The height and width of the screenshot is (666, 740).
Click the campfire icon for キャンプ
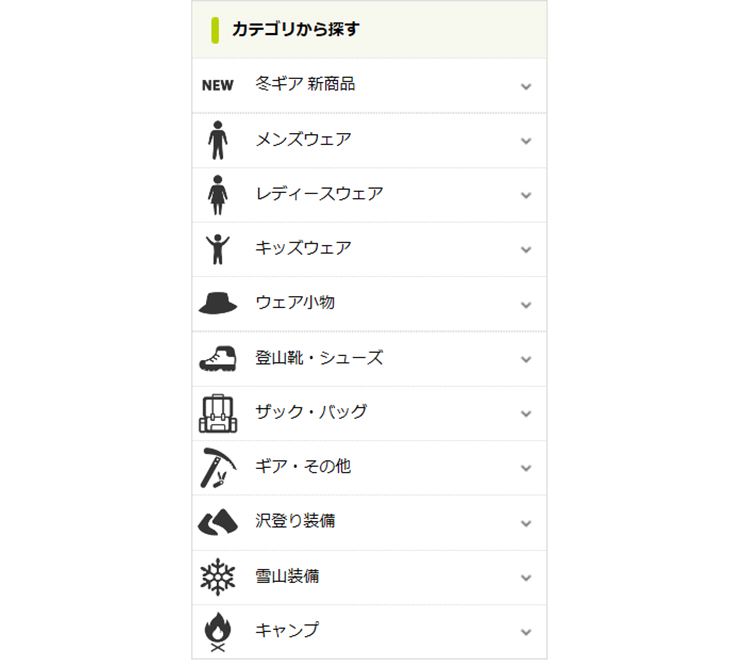click(218, 631)
